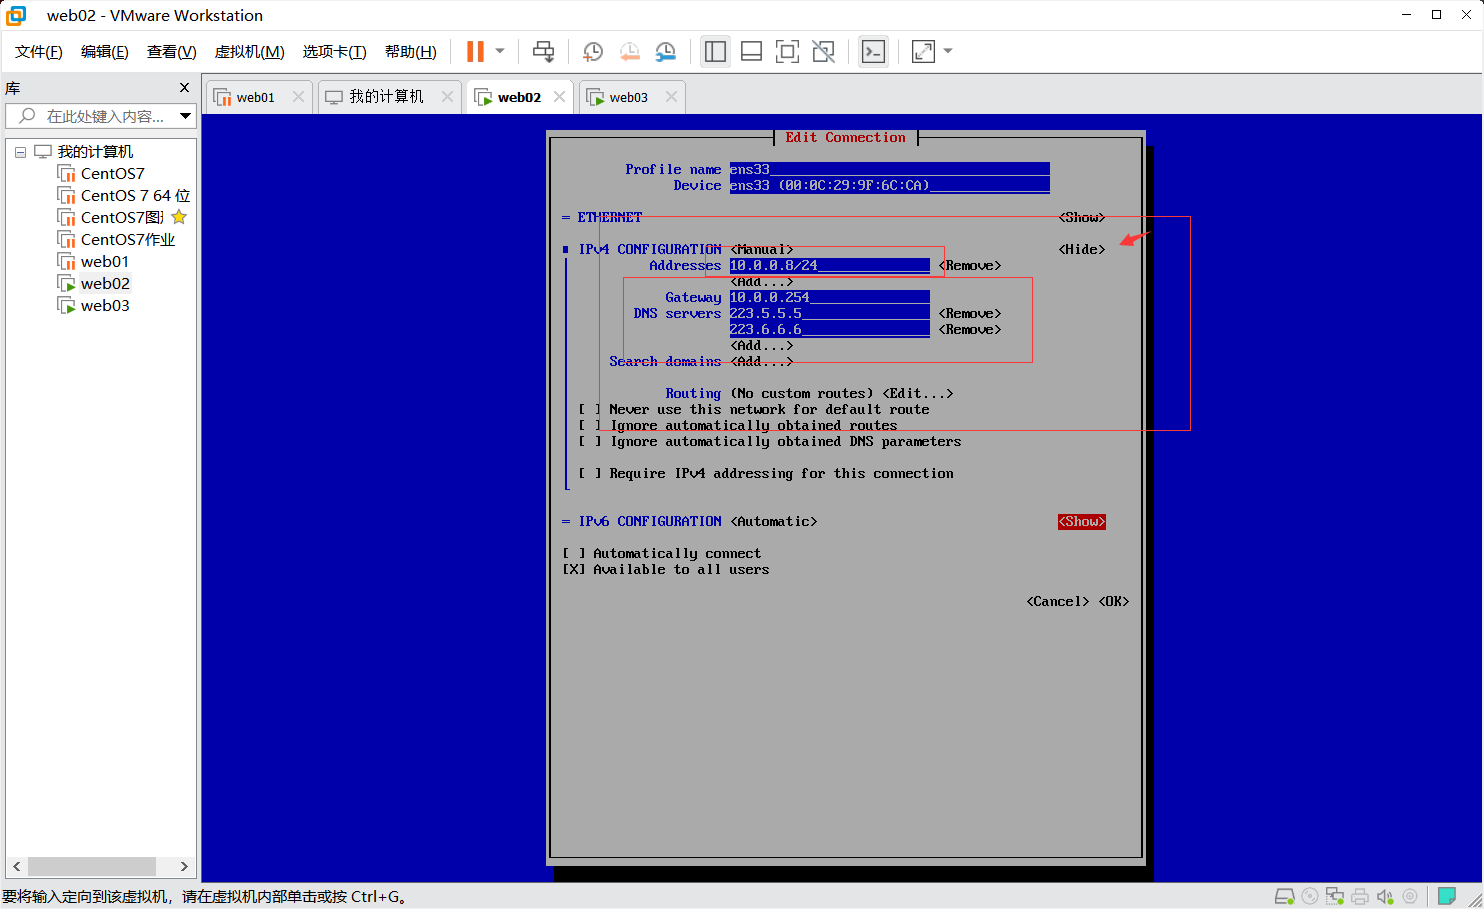
Task: Remove the DNS server 223.5.5.5
Action: point(970,313)
